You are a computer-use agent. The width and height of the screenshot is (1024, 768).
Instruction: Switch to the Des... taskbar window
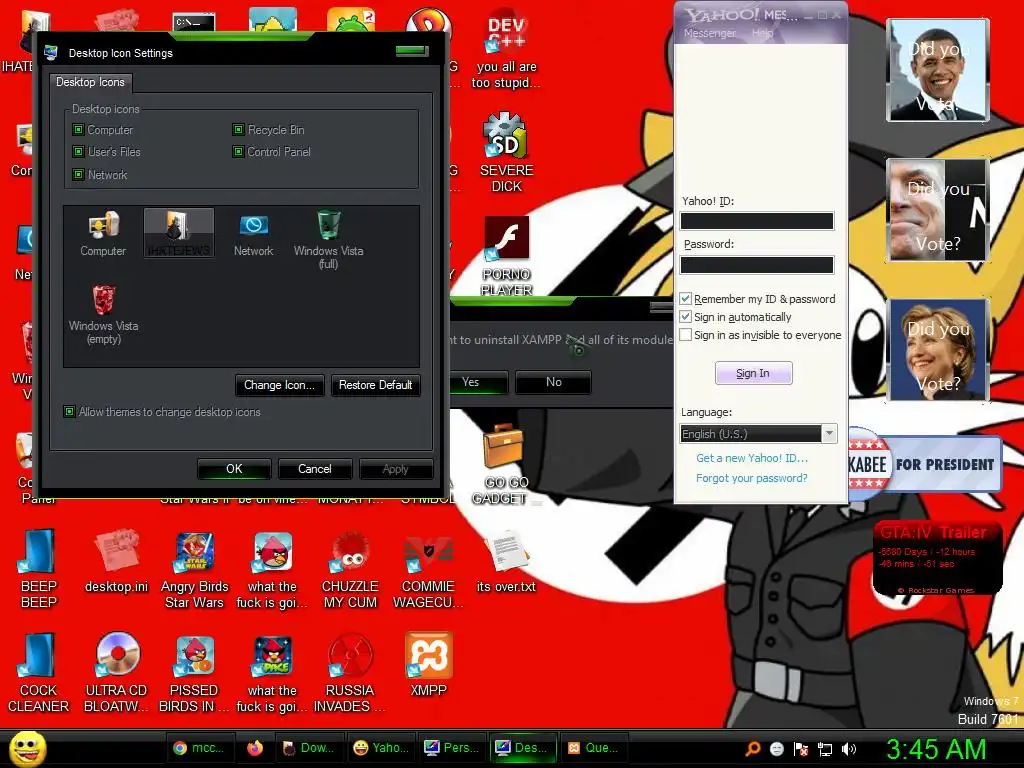(x=523, y=748)
